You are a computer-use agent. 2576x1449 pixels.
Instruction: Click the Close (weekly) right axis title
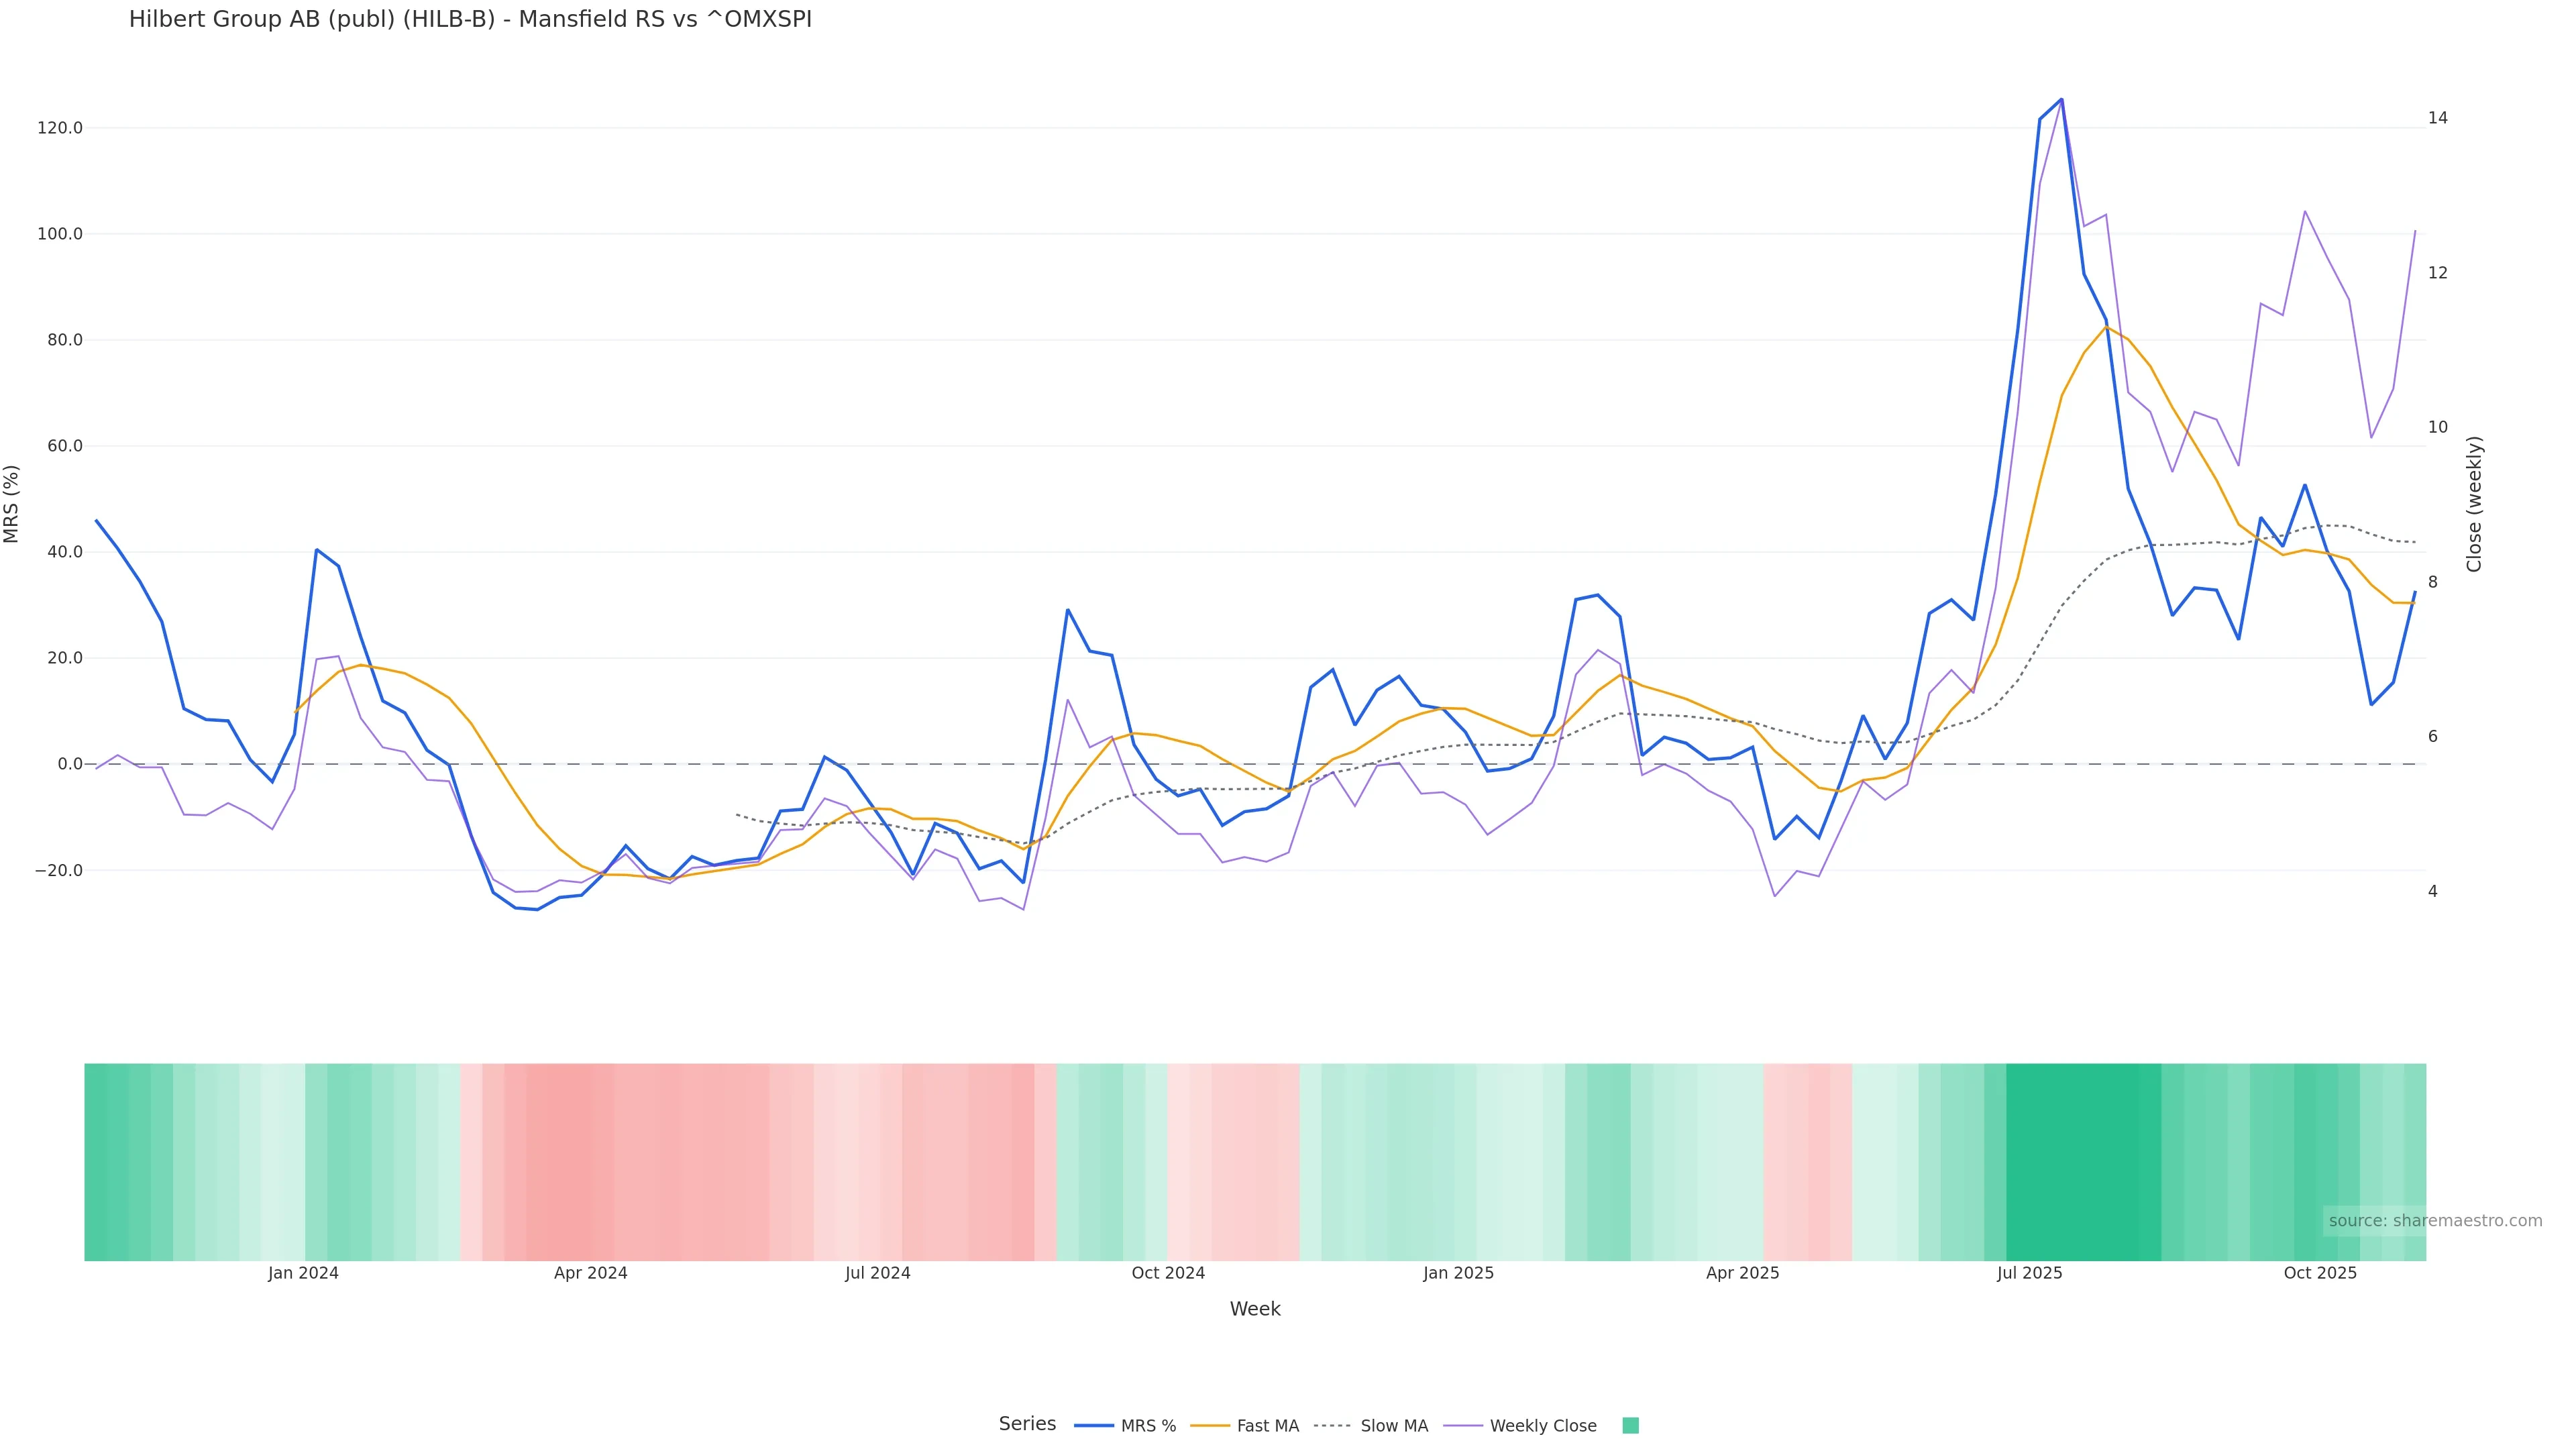tap(2474, 504)
